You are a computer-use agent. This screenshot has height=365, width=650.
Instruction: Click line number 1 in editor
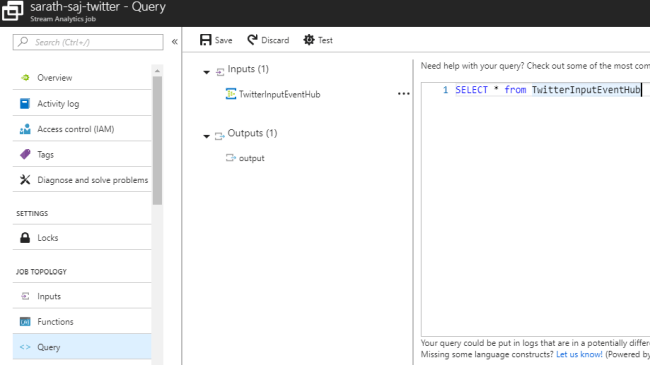tap(445, 90)
